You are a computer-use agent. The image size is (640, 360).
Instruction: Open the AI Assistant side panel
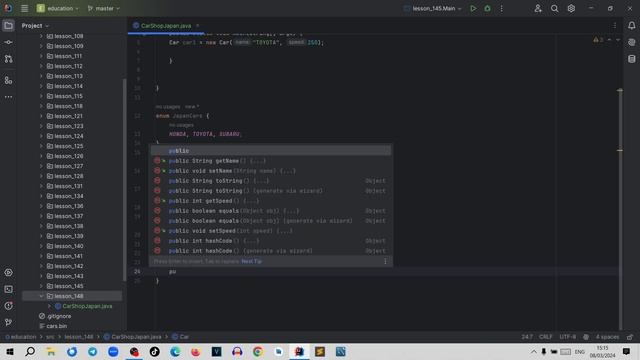pos(631,42)
